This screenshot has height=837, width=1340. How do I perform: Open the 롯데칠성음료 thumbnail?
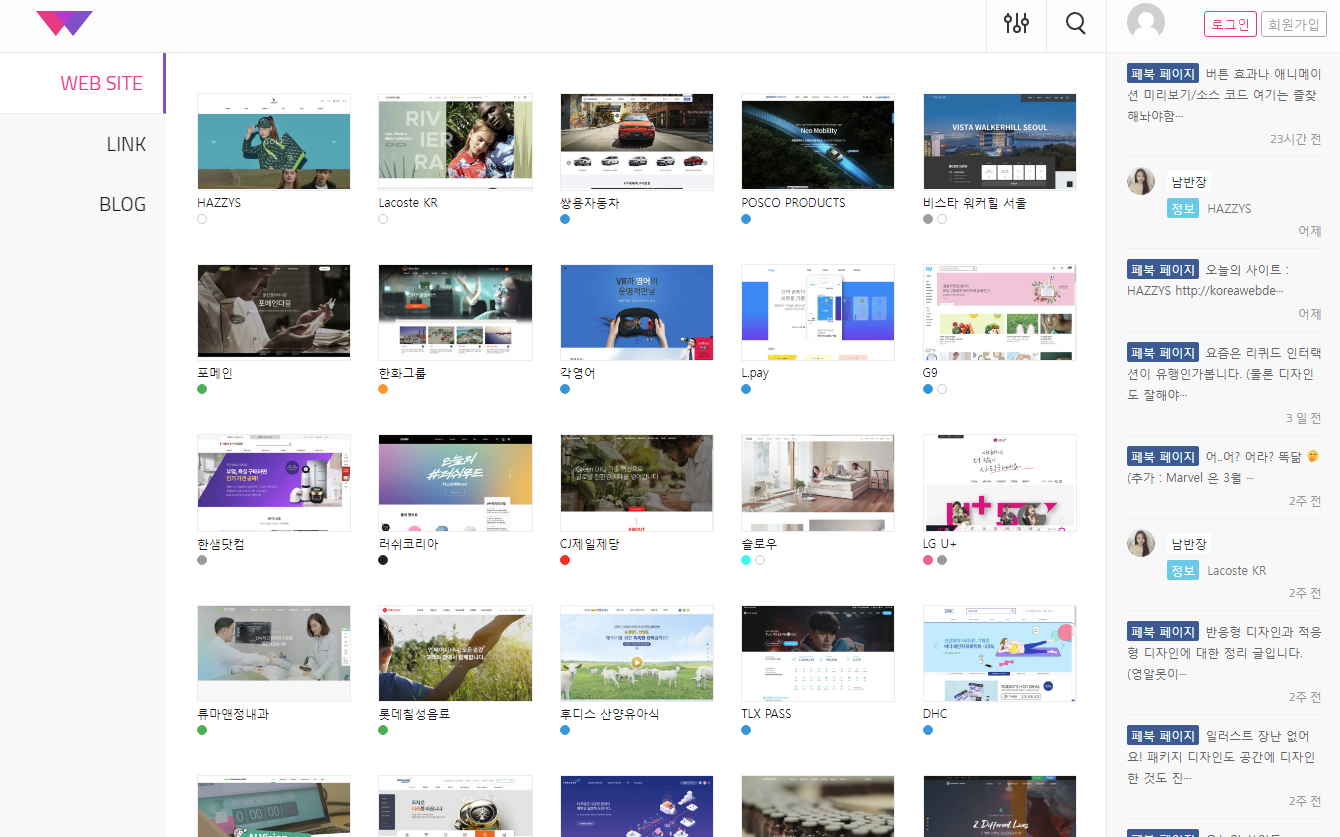[455, 653]
